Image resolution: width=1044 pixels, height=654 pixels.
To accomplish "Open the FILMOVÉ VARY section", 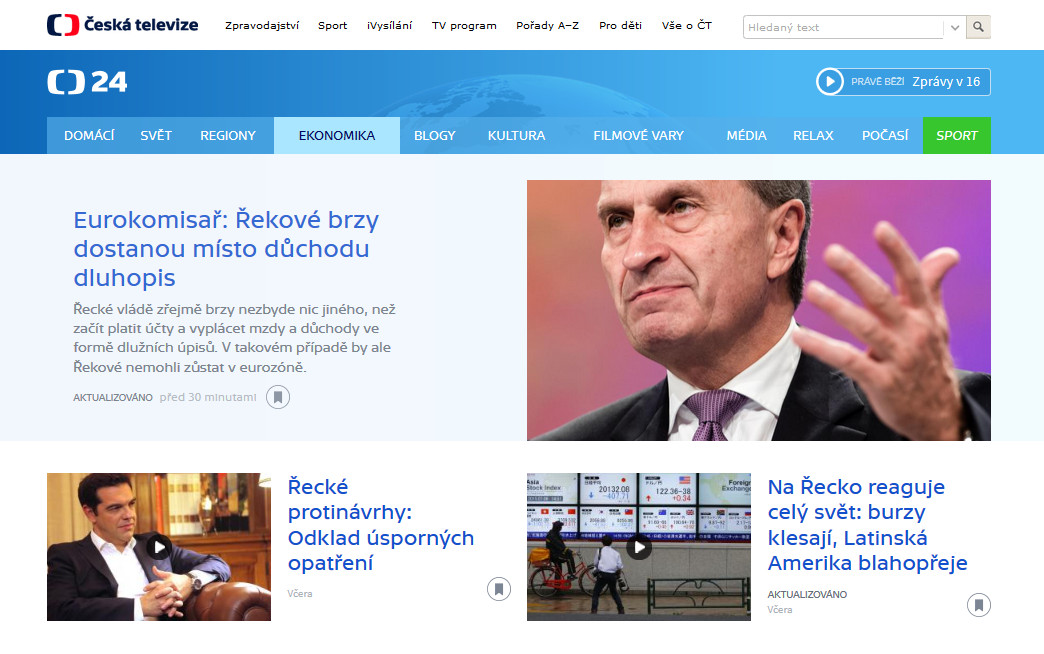I will pyautogui.click(x=638, y=136).
